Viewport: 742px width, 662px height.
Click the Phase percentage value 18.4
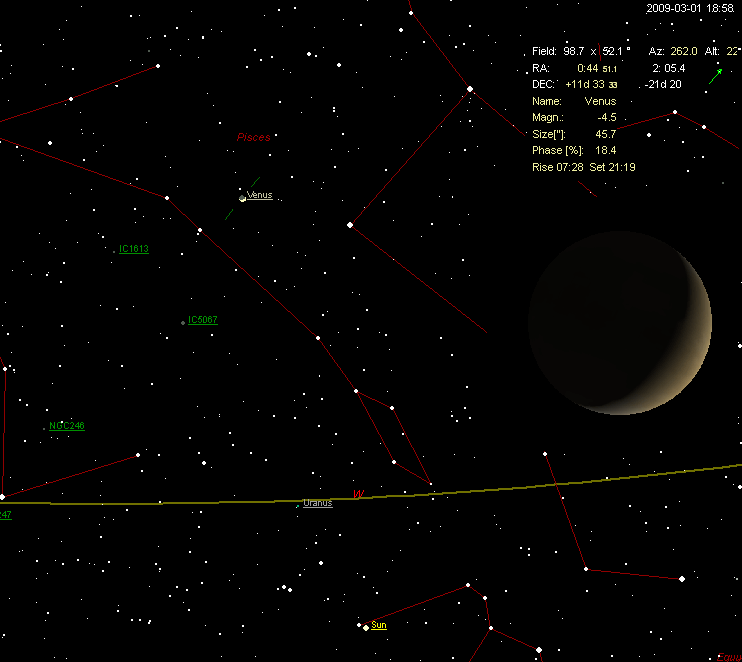tap(606, 151)
